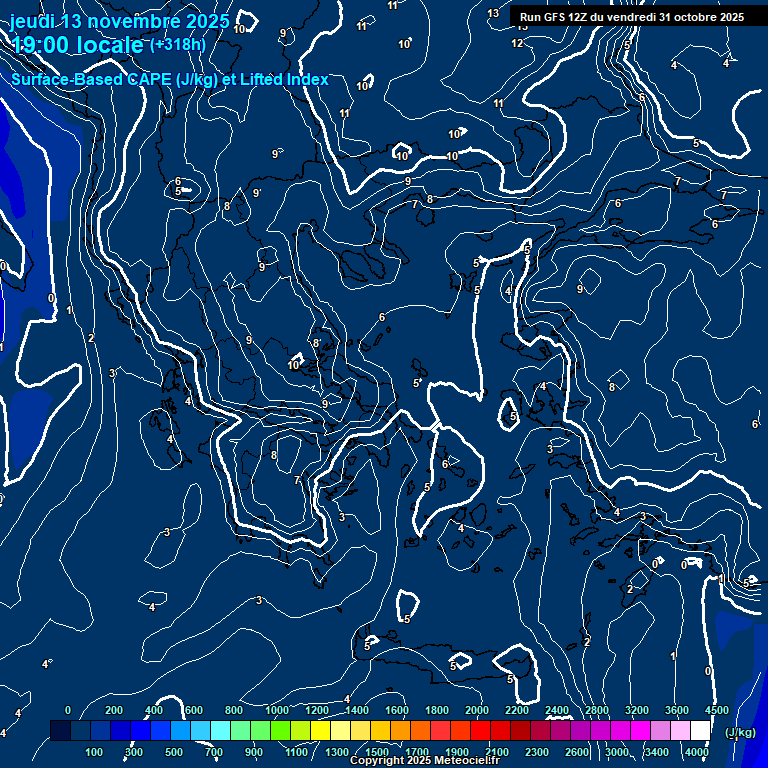Click the legend label '600'
This screenshot has width=768, height=768.
tap(193, 710)
